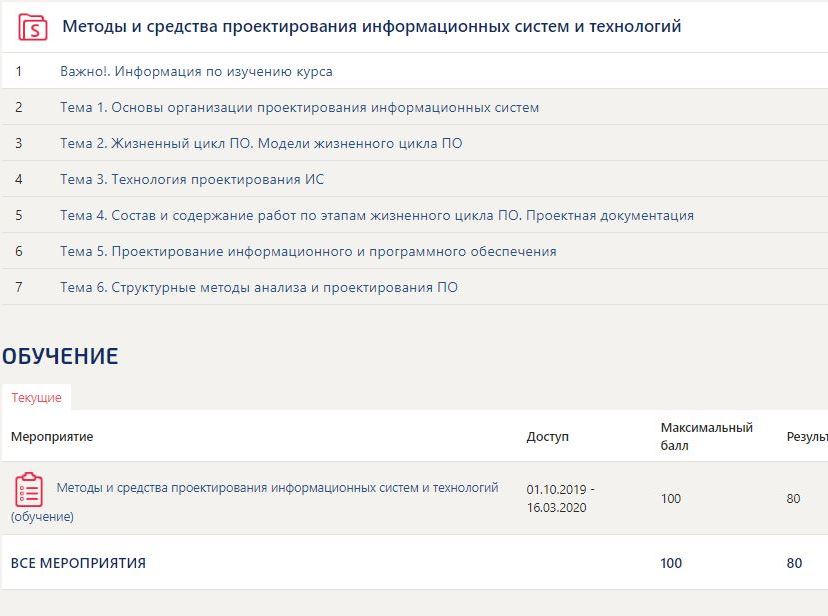Select Тема 3 Технология проектирования ИС
This screenshot has width=828, height=616.
[x=192, y=180]
